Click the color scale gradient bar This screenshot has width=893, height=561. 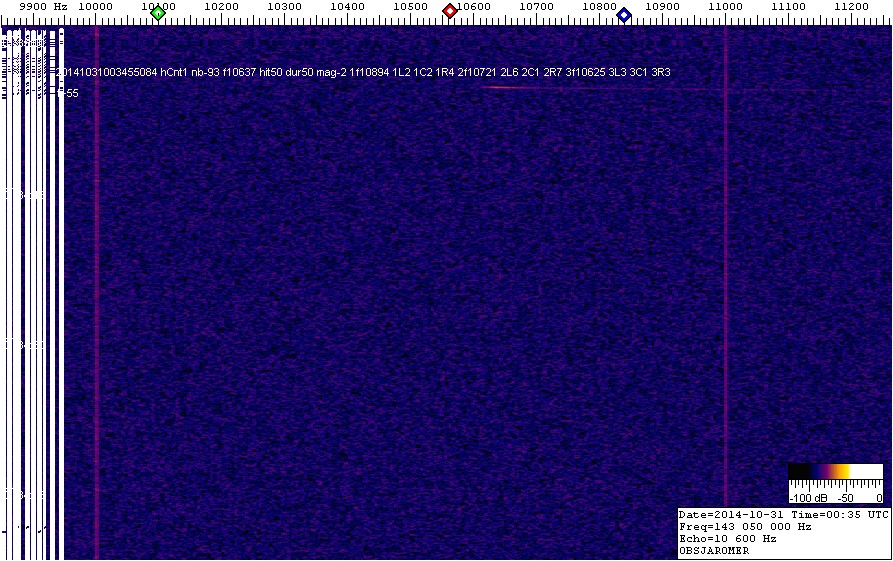click(835, 471)
